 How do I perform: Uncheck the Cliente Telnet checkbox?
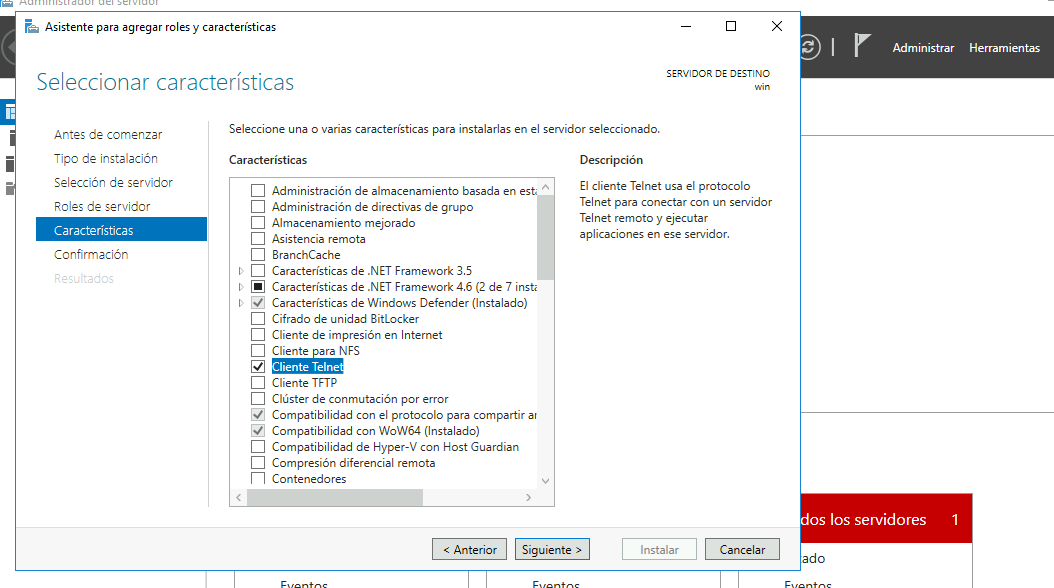(x=258, y=367)
